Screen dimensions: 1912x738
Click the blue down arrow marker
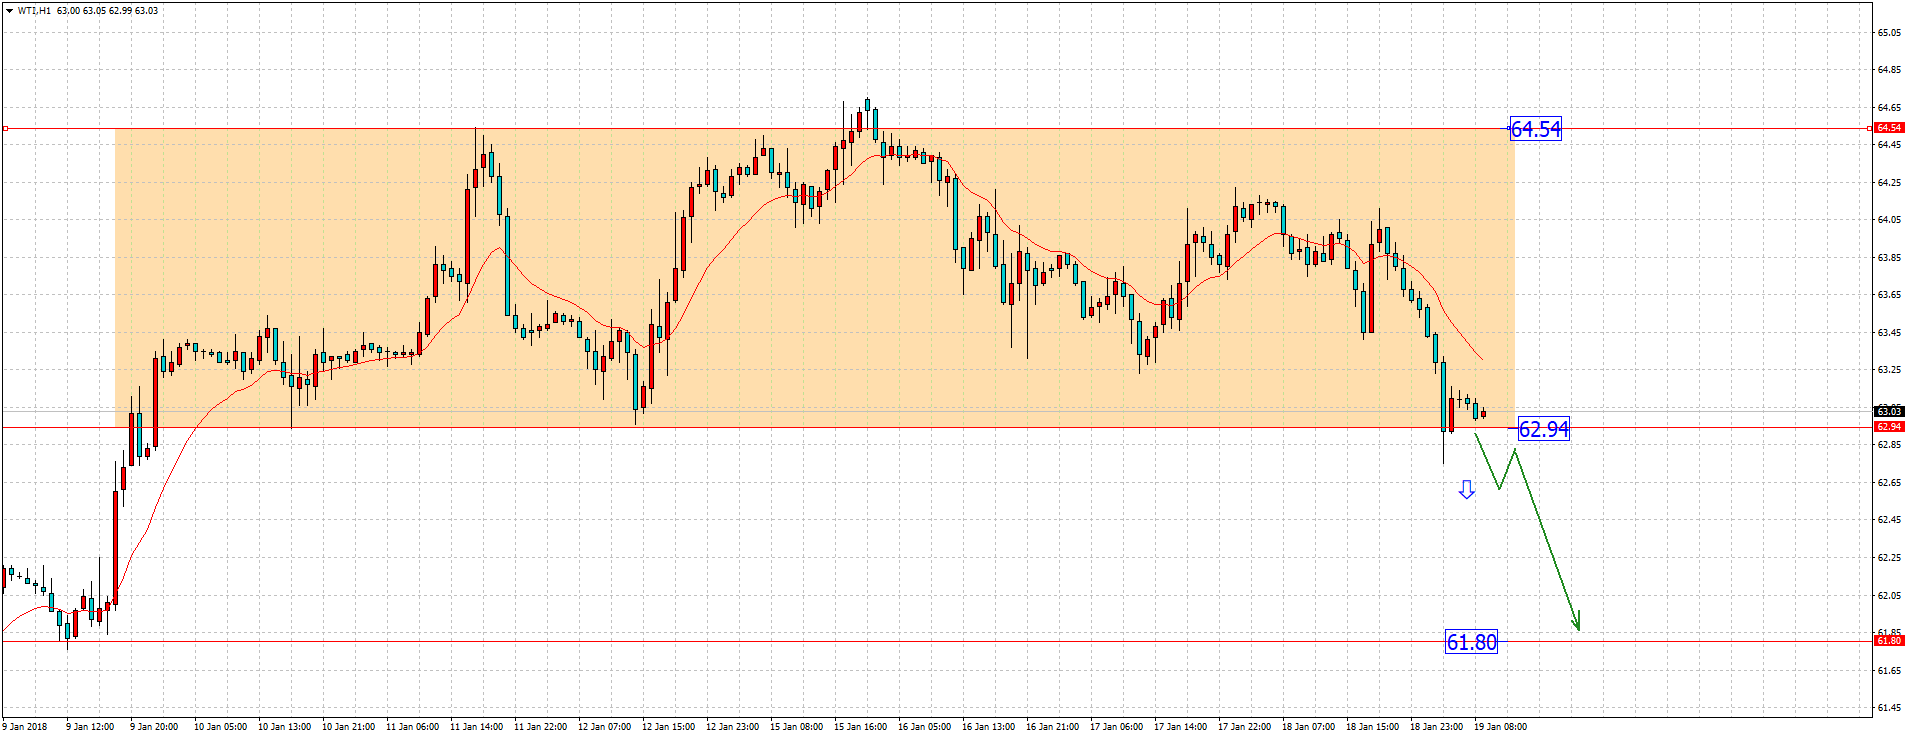tap(1466, 489)
